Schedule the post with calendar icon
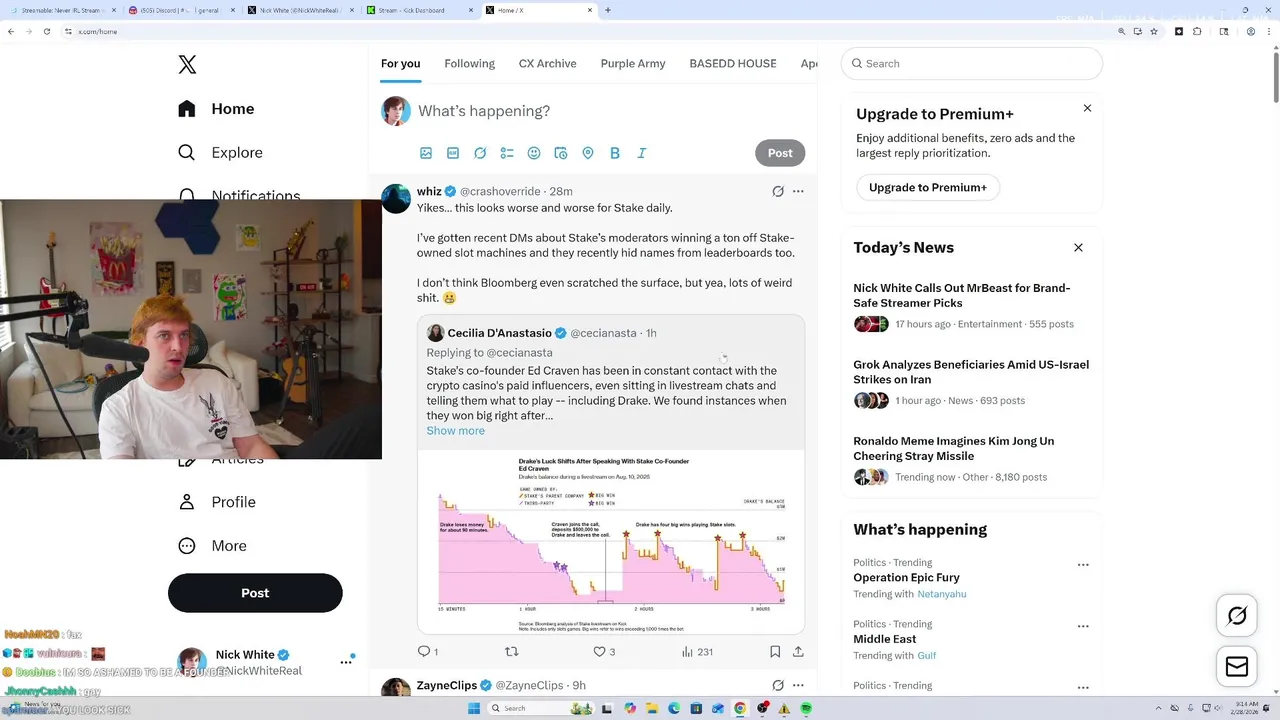The height and width of the screenshot is (720, 1280). coord(561,153)
